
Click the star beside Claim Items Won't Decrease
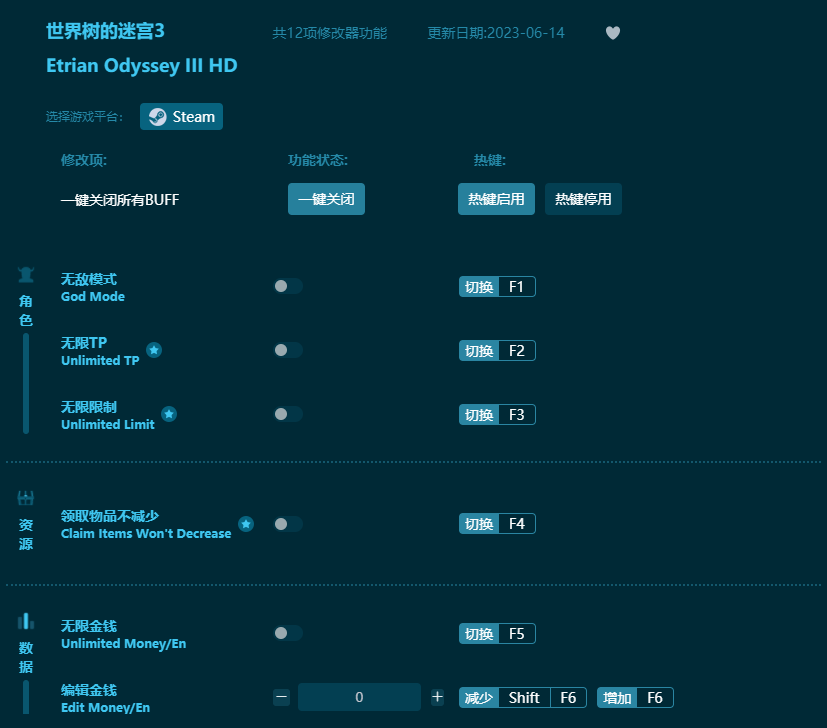pyautogui.click(x=246, y=523)
